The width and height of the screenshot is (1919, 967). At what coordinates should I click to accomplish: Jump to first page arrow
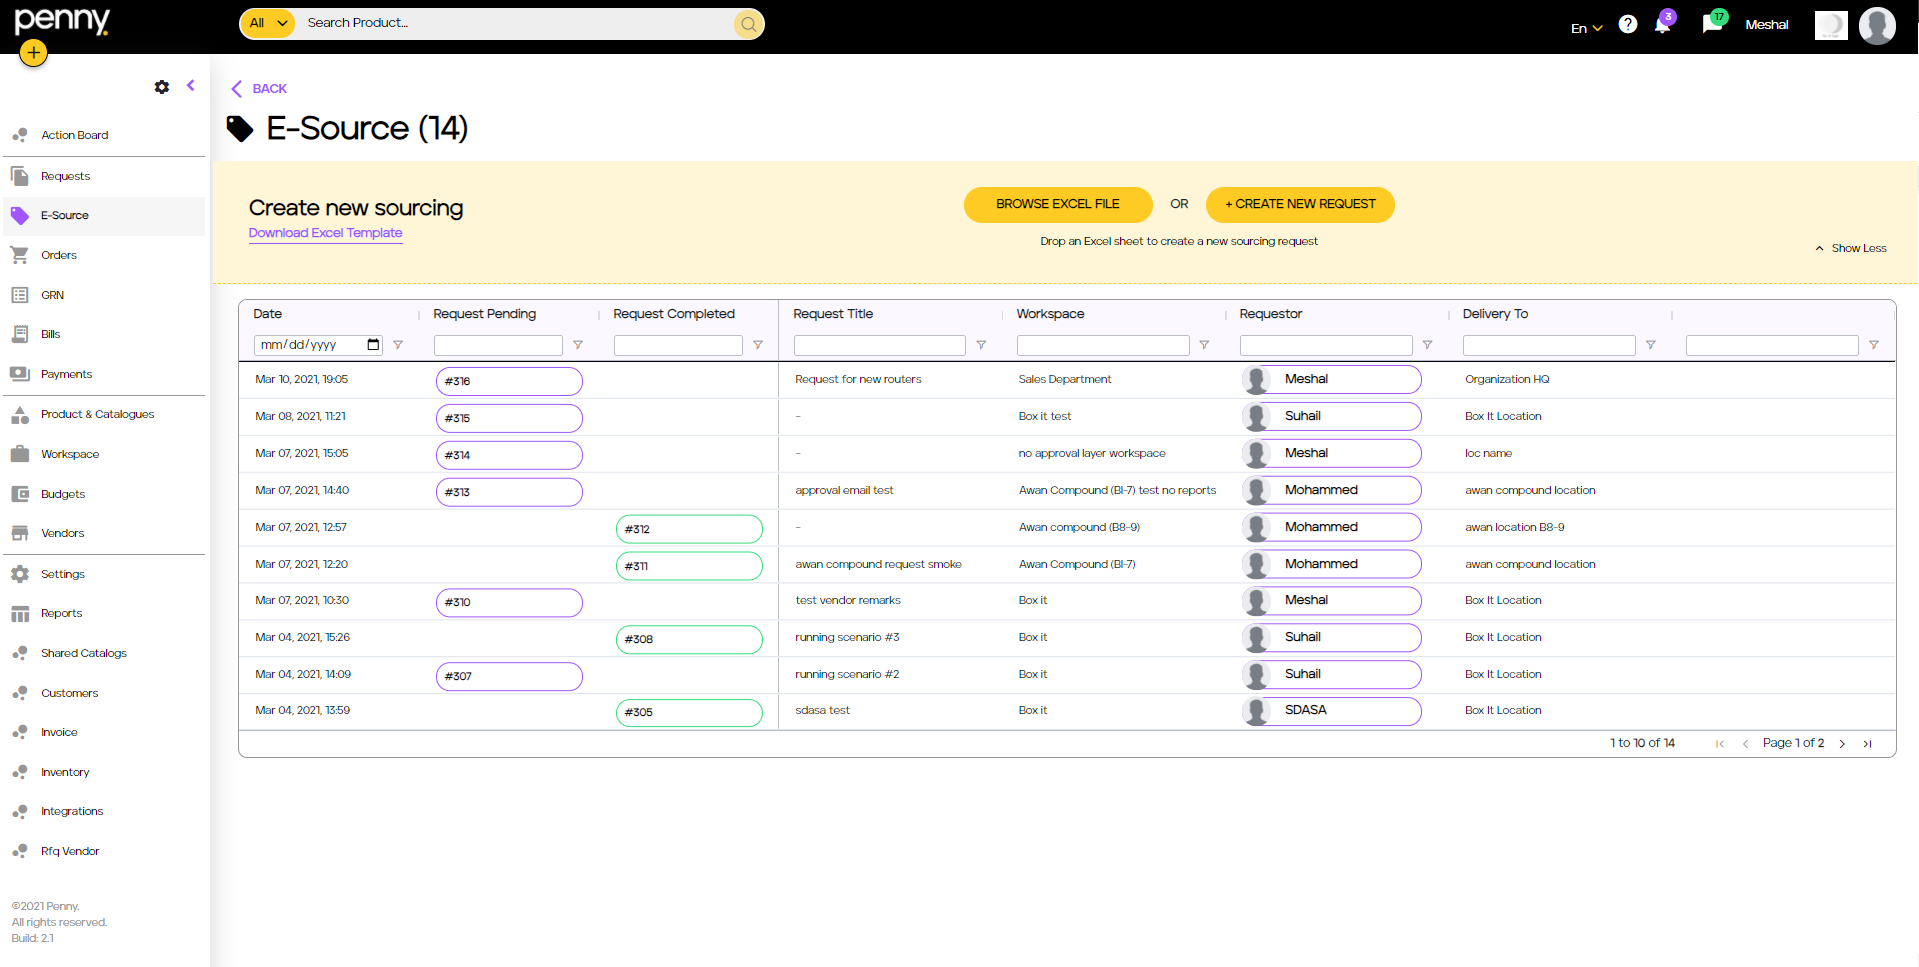click(x=1720, y=744)
